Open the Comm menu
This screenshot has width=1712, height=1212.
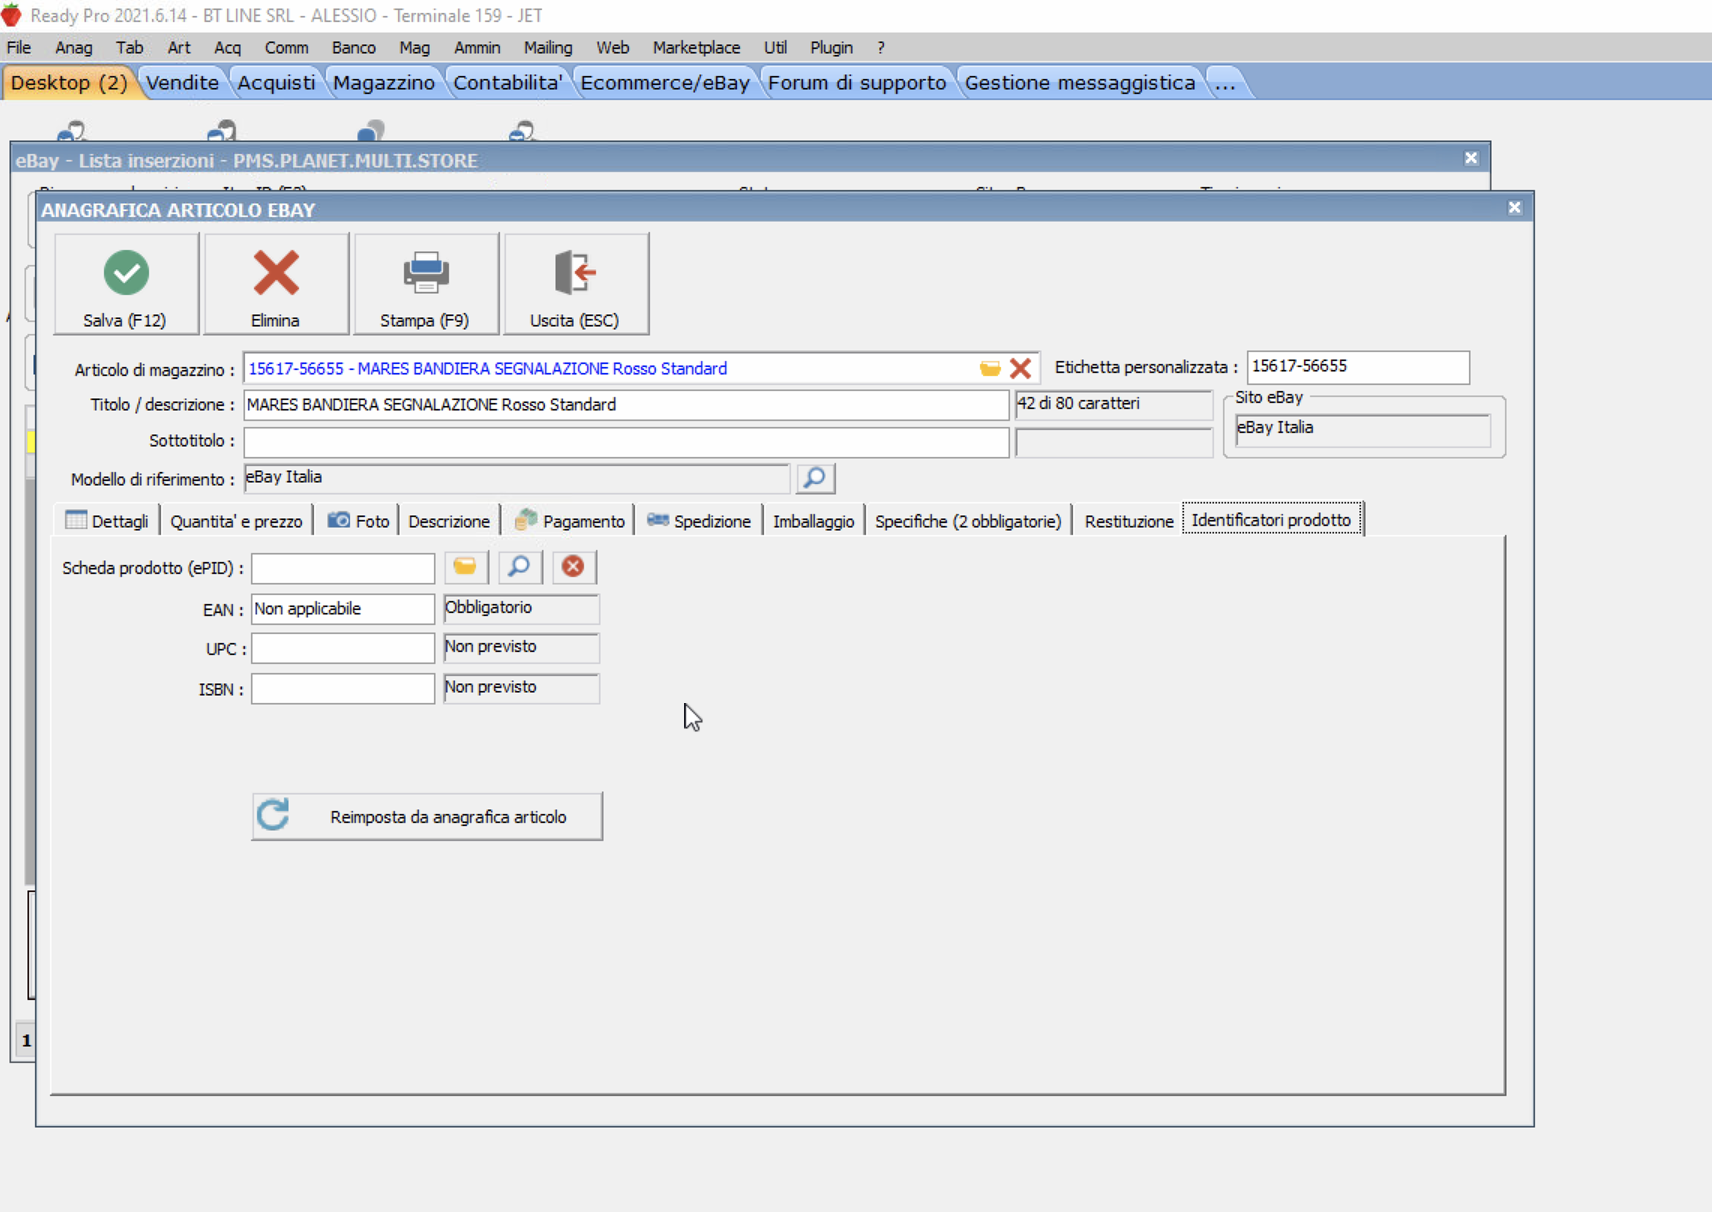(286, 47)
